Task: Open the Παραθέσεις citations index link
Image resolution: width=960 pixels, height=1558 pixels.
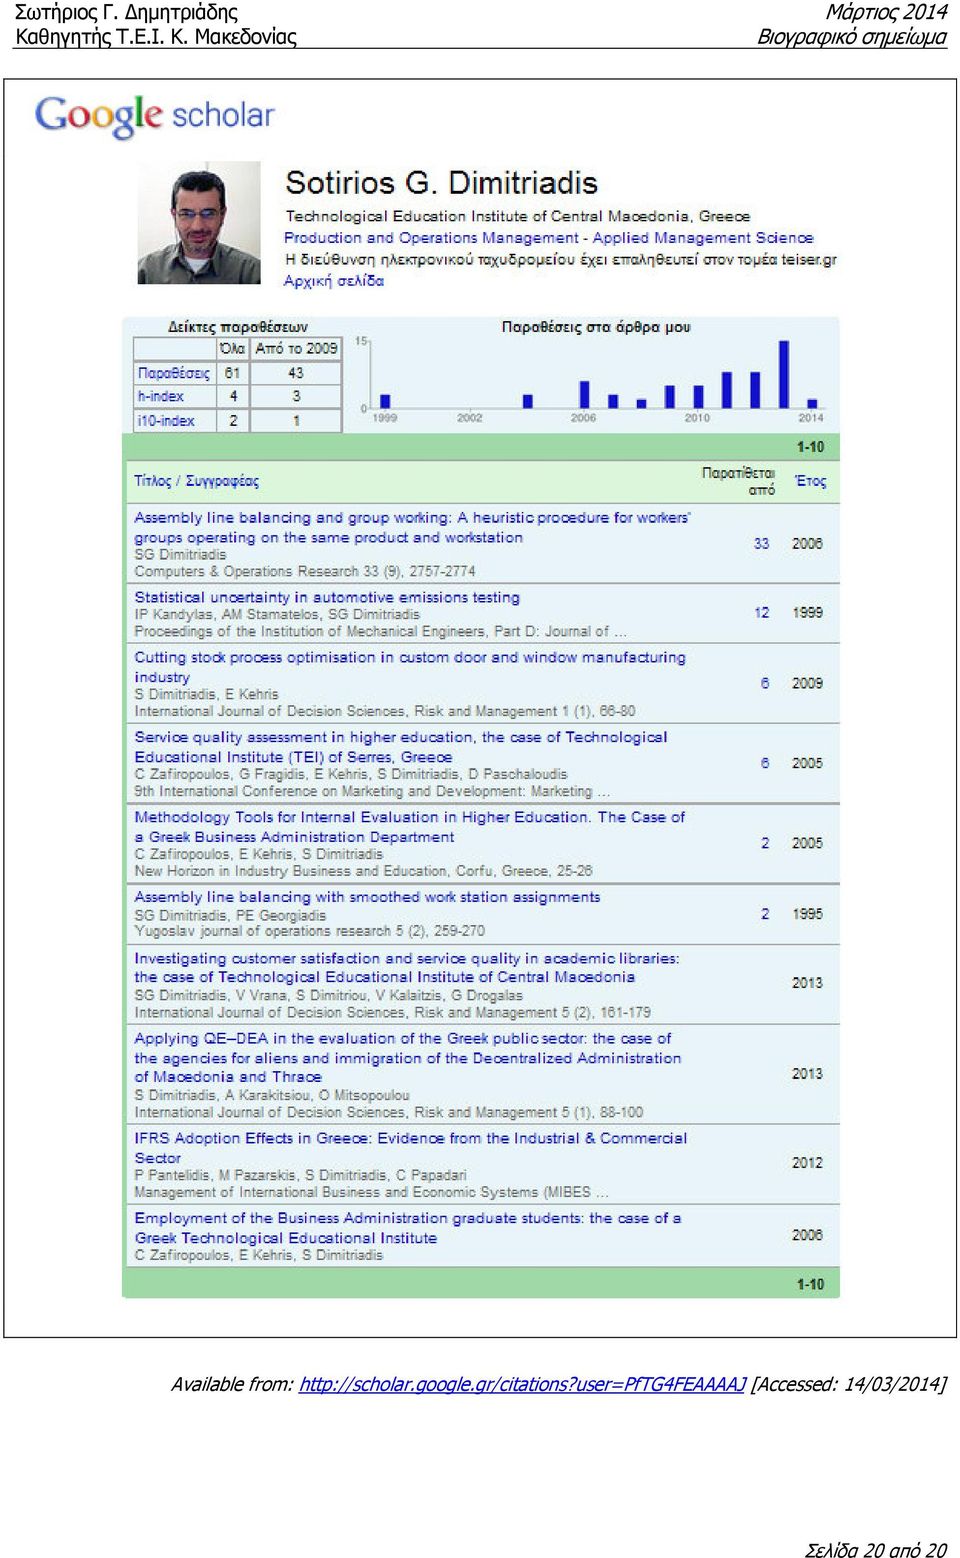Action: 174,373
